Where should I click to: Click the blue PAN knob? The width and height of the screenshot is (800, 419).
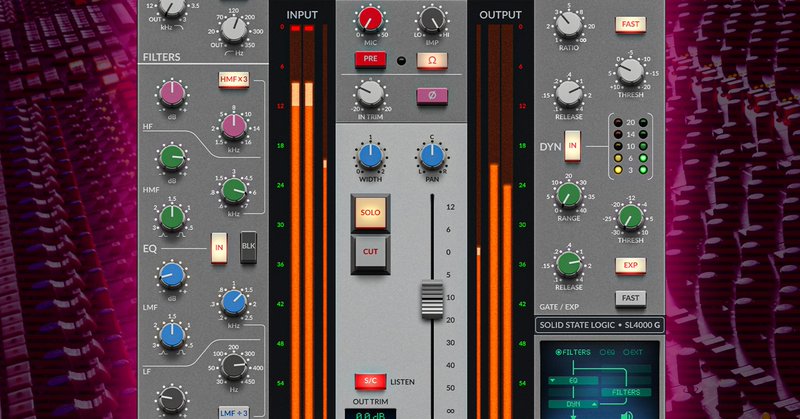[432, 157]
